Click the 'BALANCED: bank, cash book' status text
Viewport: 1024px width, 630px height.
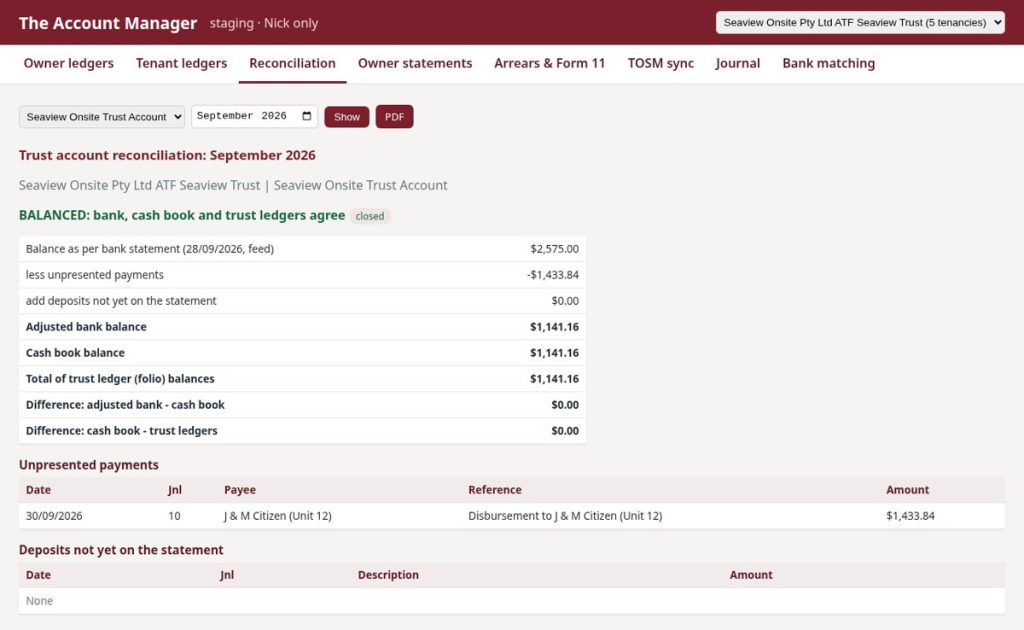(182, 215)
